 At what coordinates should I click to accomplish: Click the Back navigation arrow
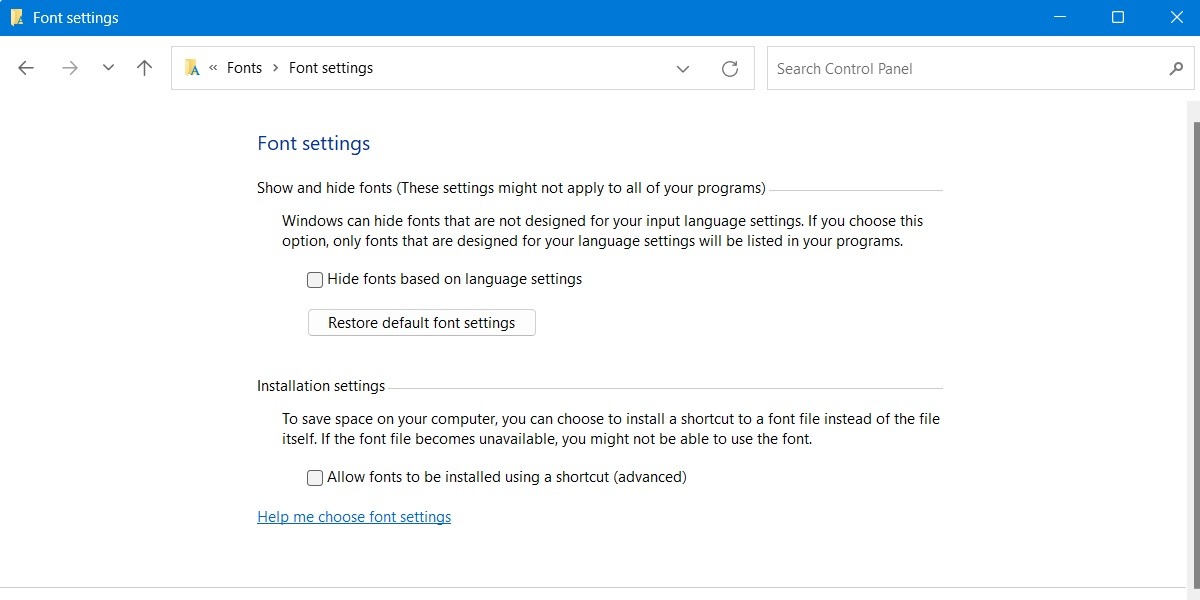click(25, 67)
